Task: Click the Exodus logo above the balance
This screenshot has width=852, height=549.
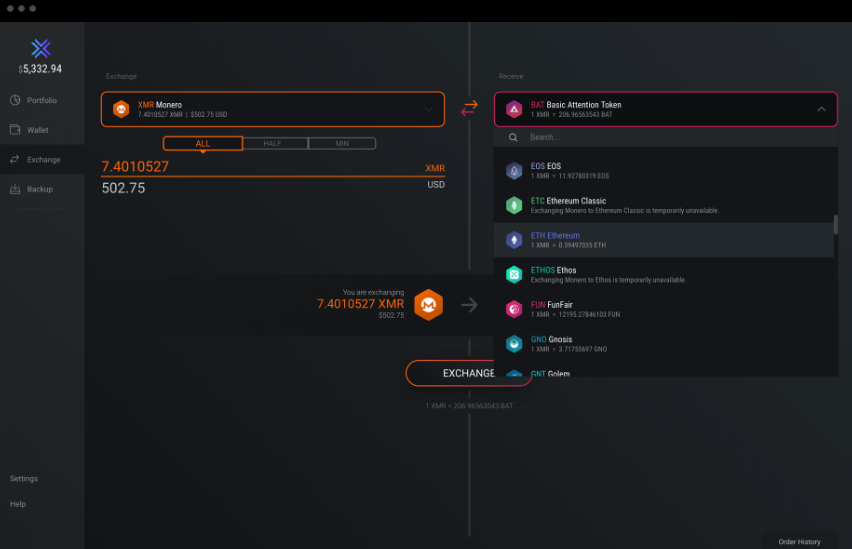Action: coord(41,48)
